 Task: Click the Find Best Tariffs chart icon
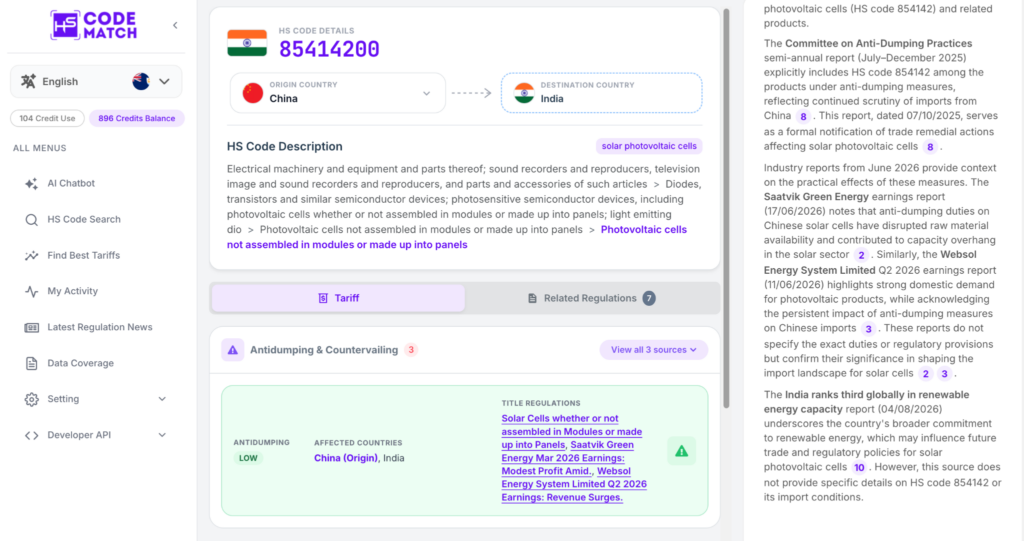point(31,255)
